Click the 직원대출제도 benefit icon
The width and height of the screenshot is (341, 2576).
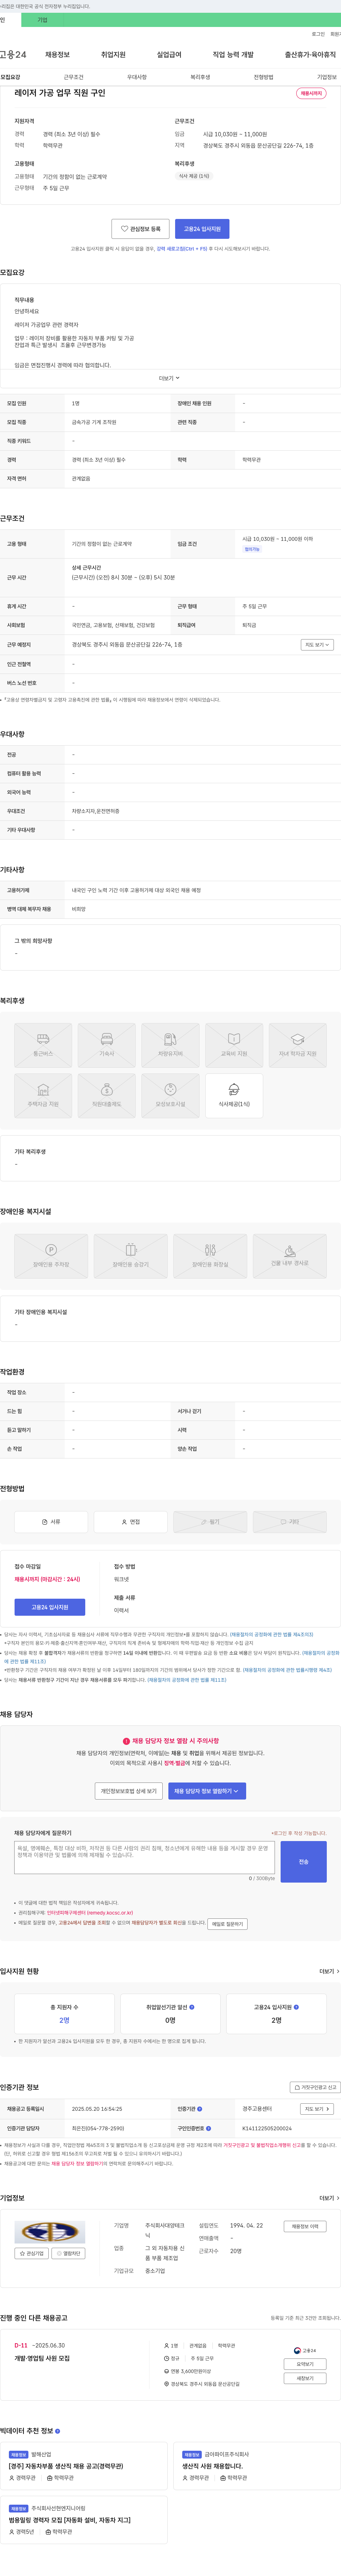tap(107, 1096)
